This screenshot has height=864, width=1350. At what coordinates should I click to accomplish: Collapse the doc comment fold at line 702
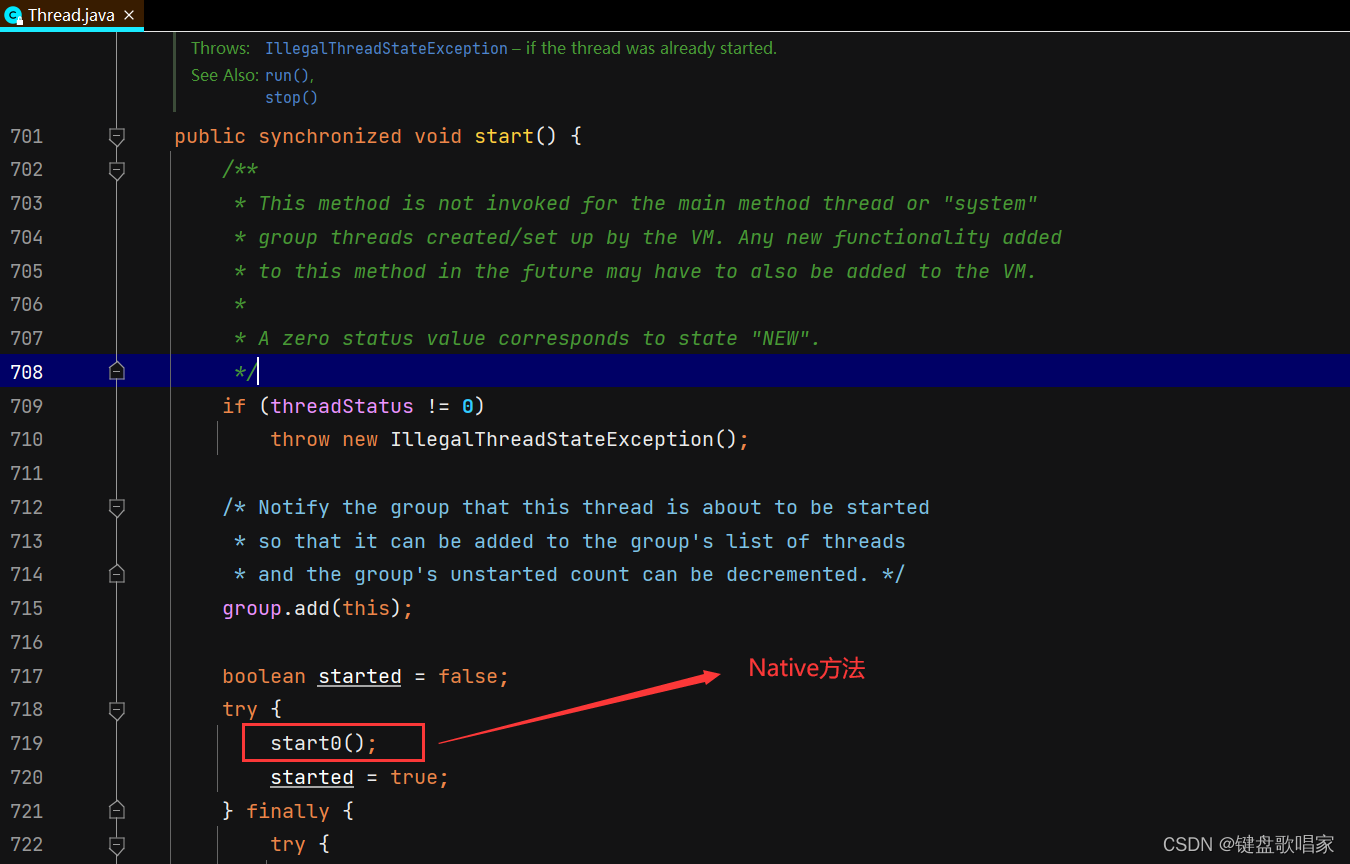point(117,170)
